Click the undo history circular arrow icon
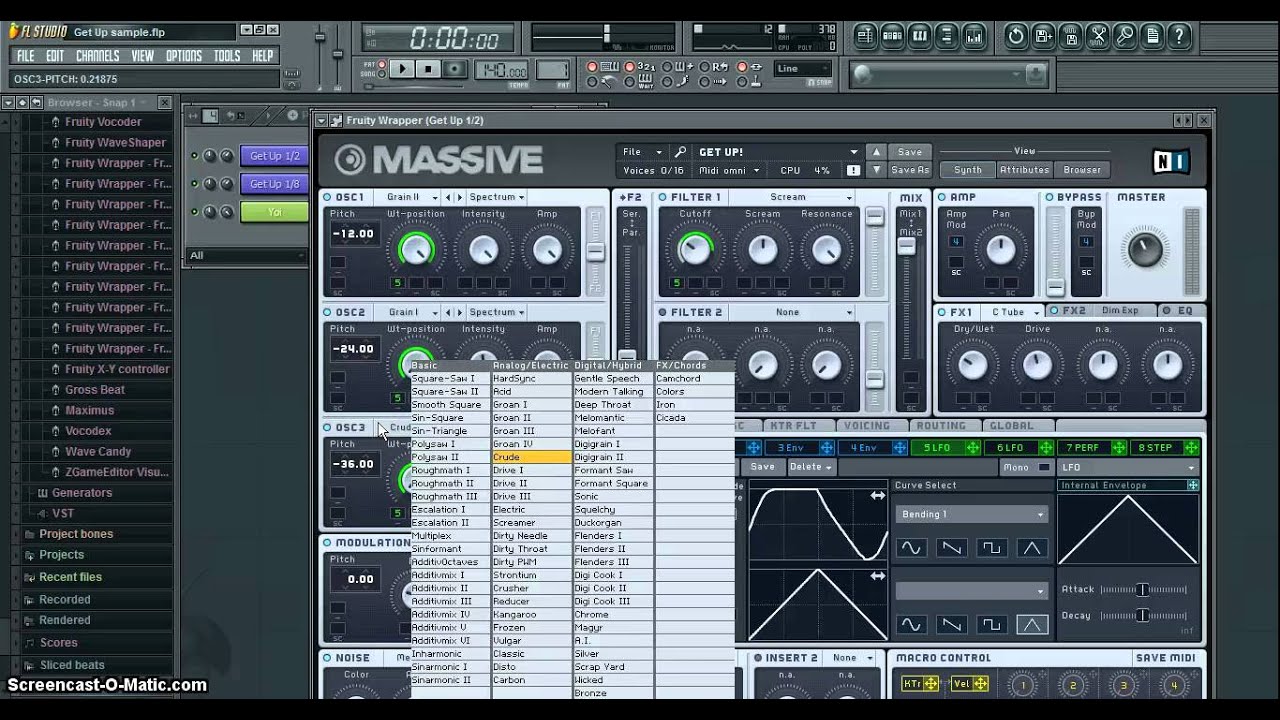Viewport: 1280px width, 720px height. (x=1016, y=37)
